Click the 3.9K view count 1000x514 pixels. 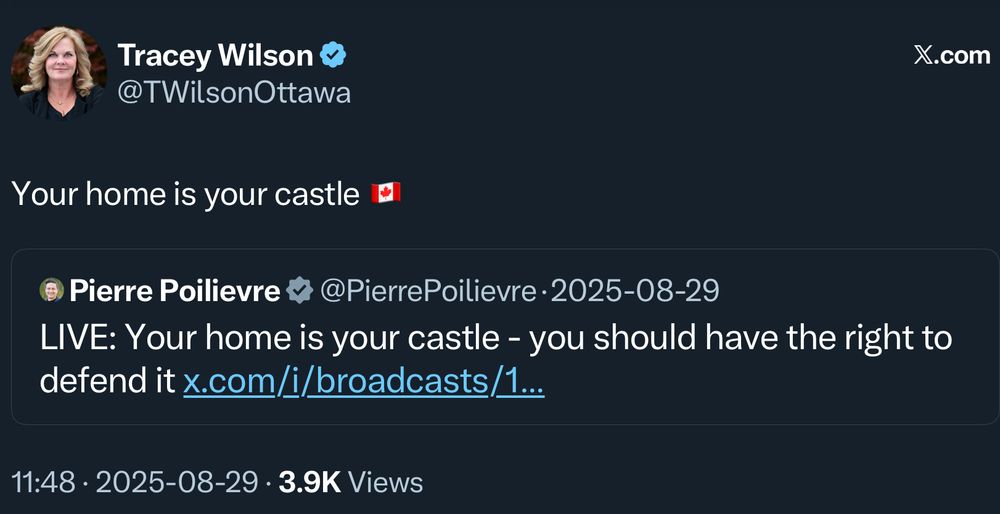310,482
